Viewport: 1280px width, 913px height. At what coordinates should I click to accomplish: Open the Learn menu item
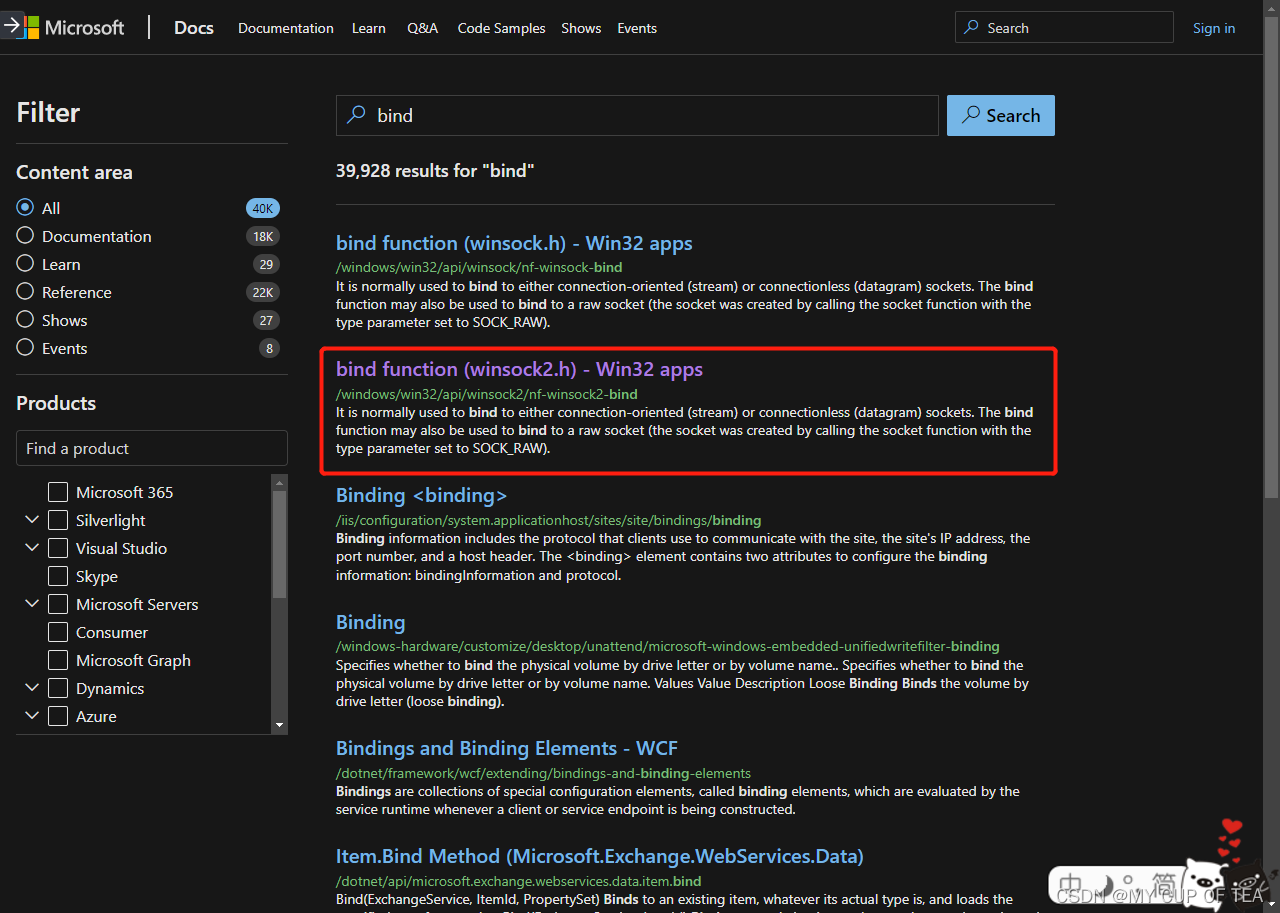click(369, 28)
